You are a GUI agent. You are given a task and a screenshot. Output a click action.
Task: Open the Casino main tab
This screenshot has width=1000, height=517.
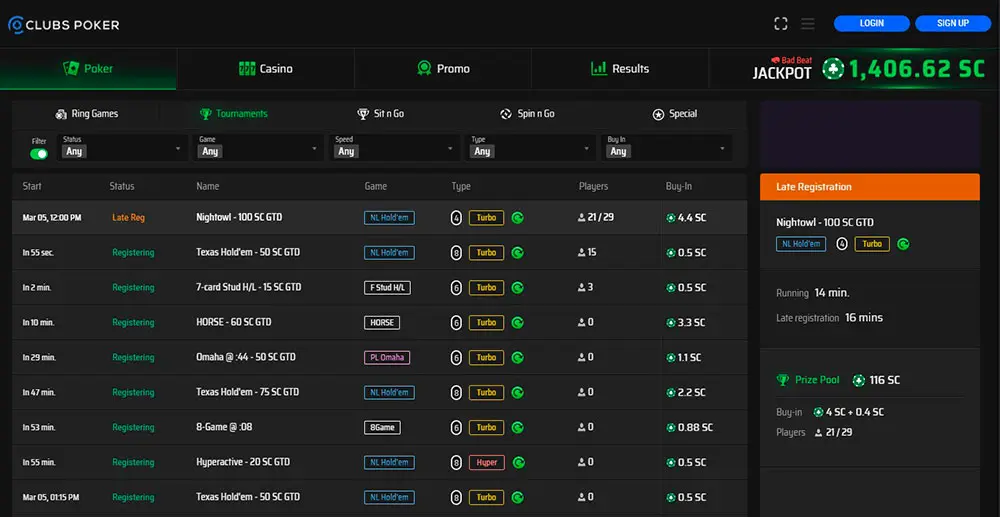pyautogui.click(x=265, y=69)
